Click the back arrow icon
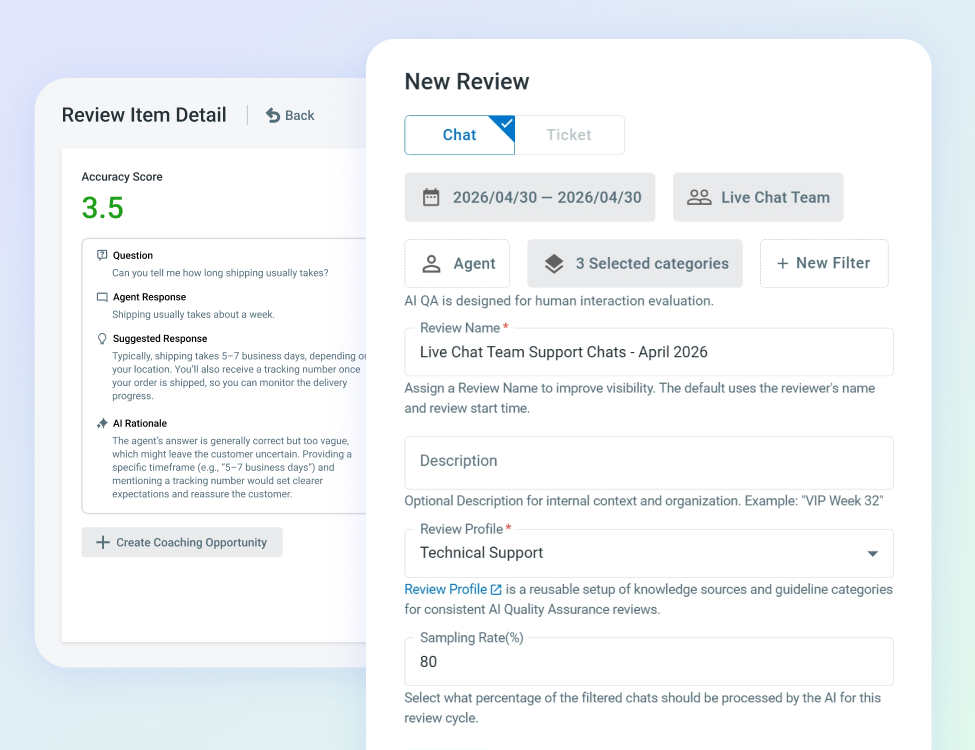The width and height of the screenshot is (975, 750). (273, 116)
